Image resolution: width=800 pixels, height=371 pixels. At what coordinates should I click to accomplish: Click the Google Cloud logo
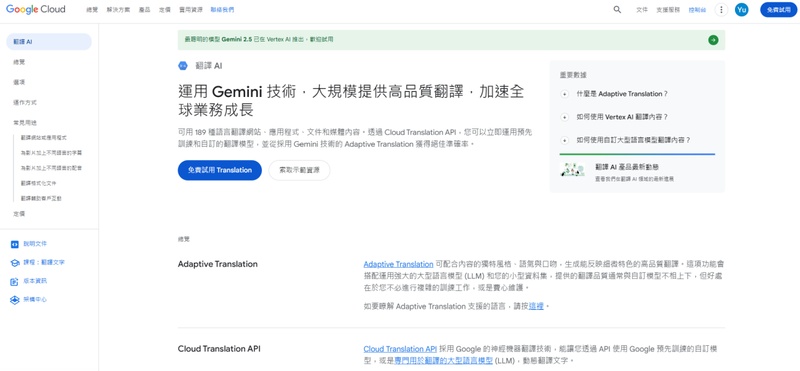click(36, 9)
